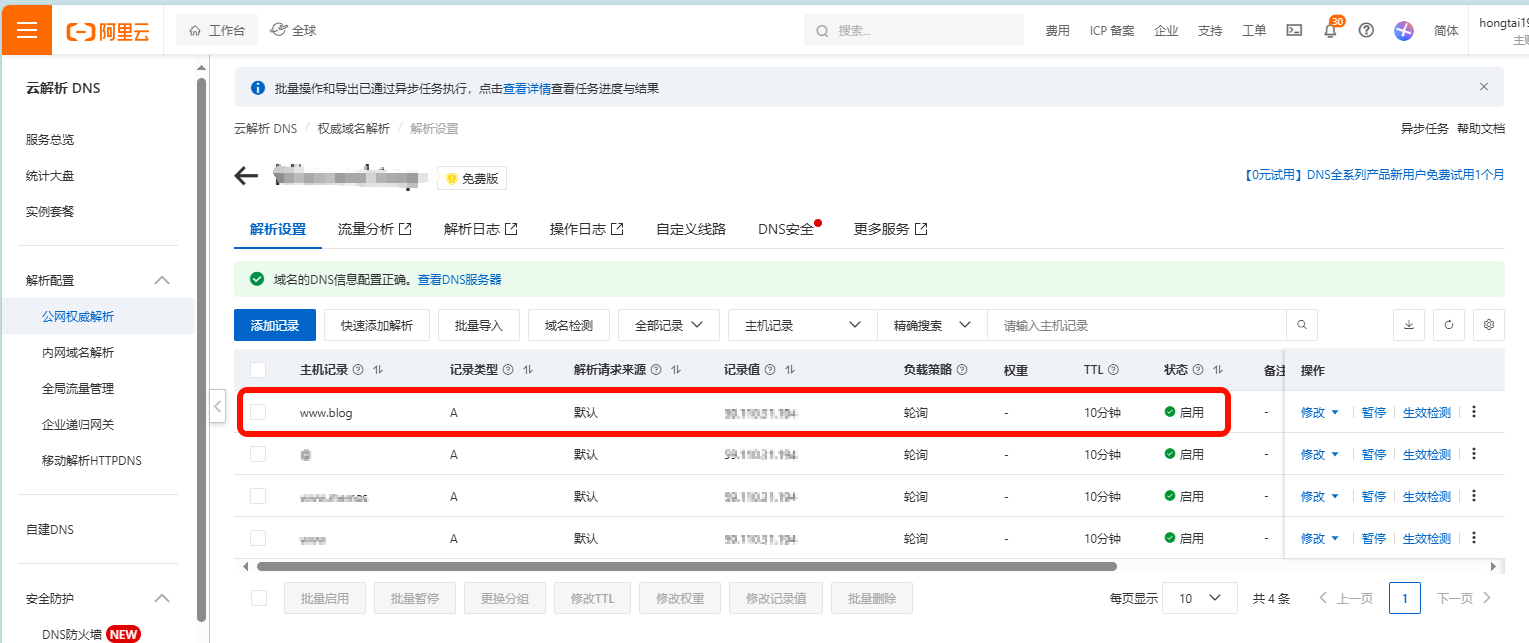Open the page size dropdown showing 10
Screen dimensions: 1529x643
1201,598
